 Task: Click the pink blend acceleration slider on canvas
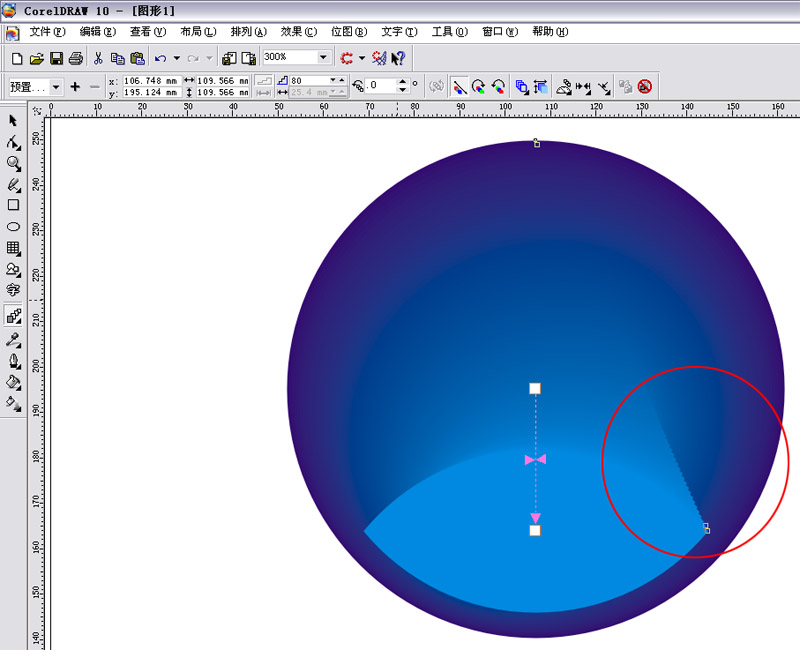tap(535, 460)
